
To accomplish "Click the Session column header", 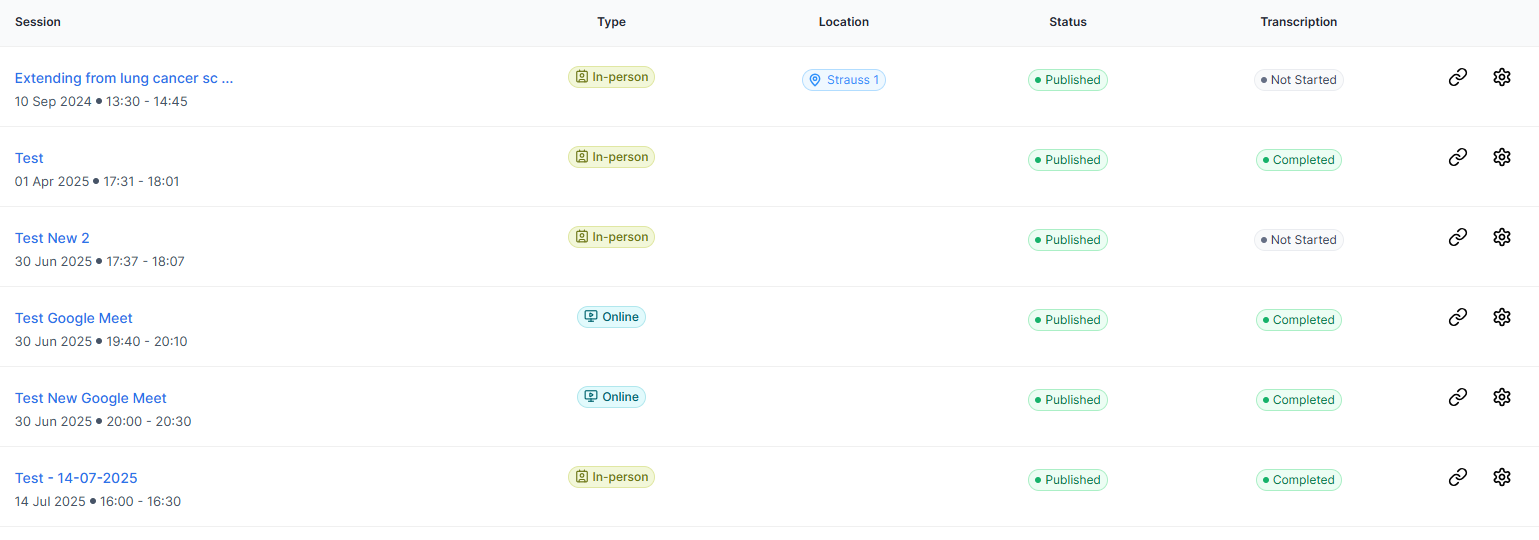I will point(38,22).
